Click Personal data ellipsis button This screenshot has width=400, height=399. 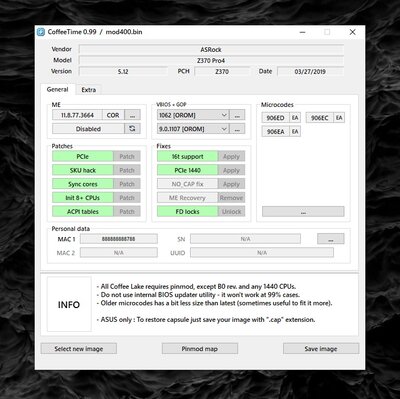pyautogui.click(x=331, y=239)
